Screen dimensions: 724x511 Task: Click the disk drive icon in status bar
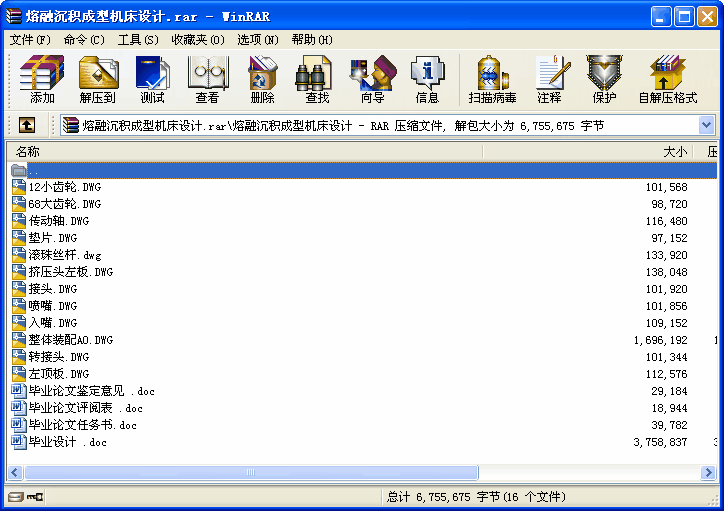[x=16, y=497]
